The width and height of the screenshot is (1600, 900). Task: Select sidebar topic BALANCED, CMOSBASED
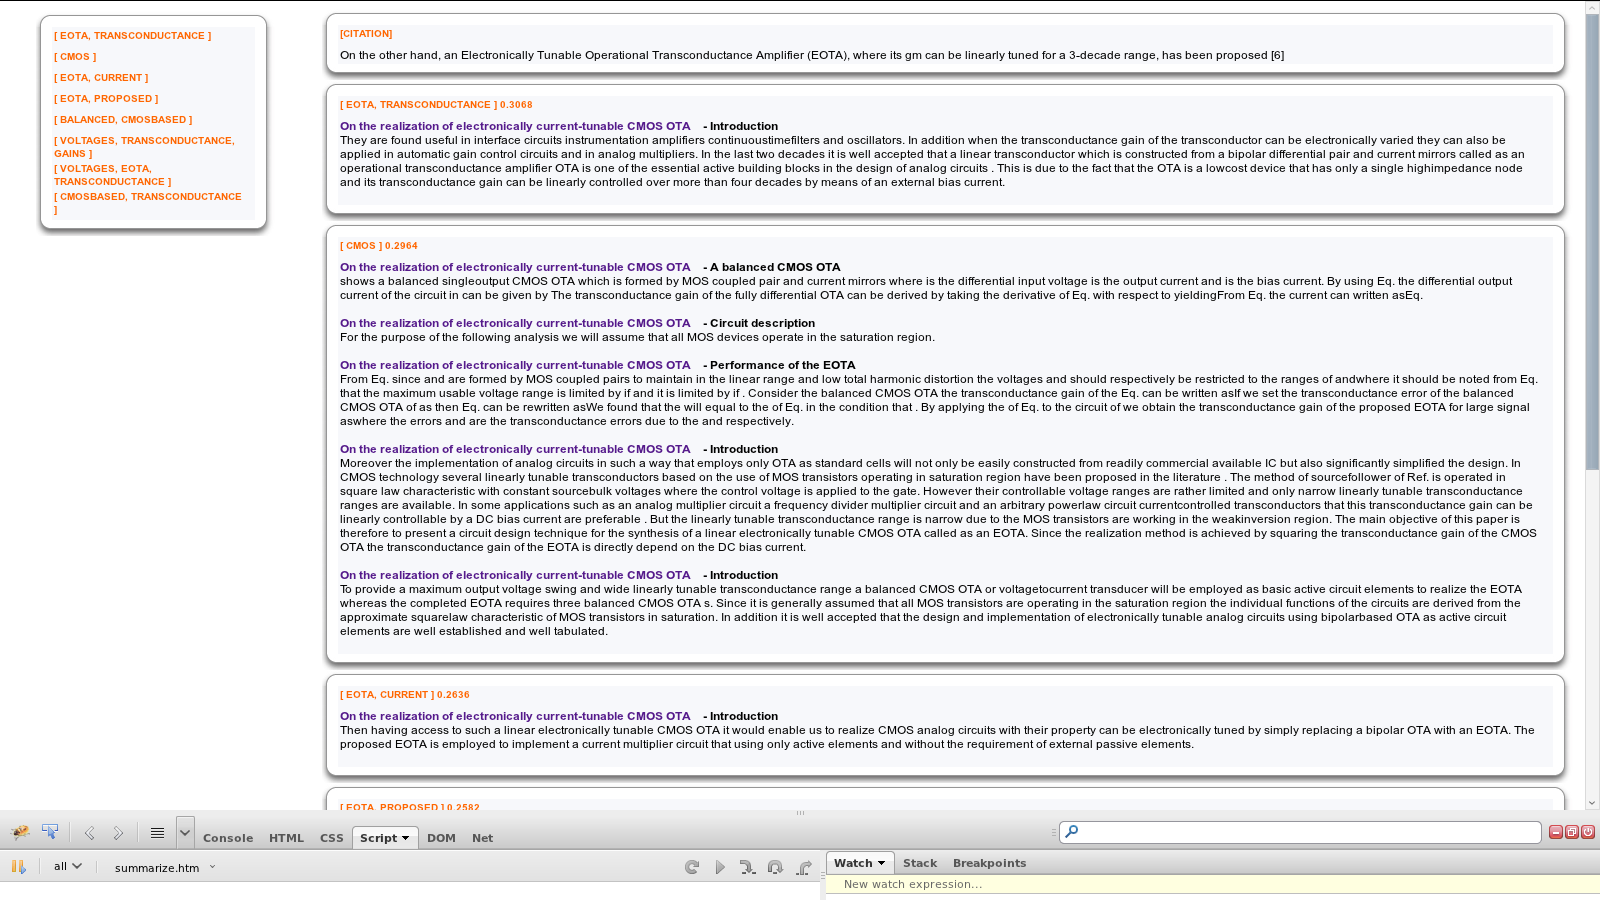tap(123, 120)
